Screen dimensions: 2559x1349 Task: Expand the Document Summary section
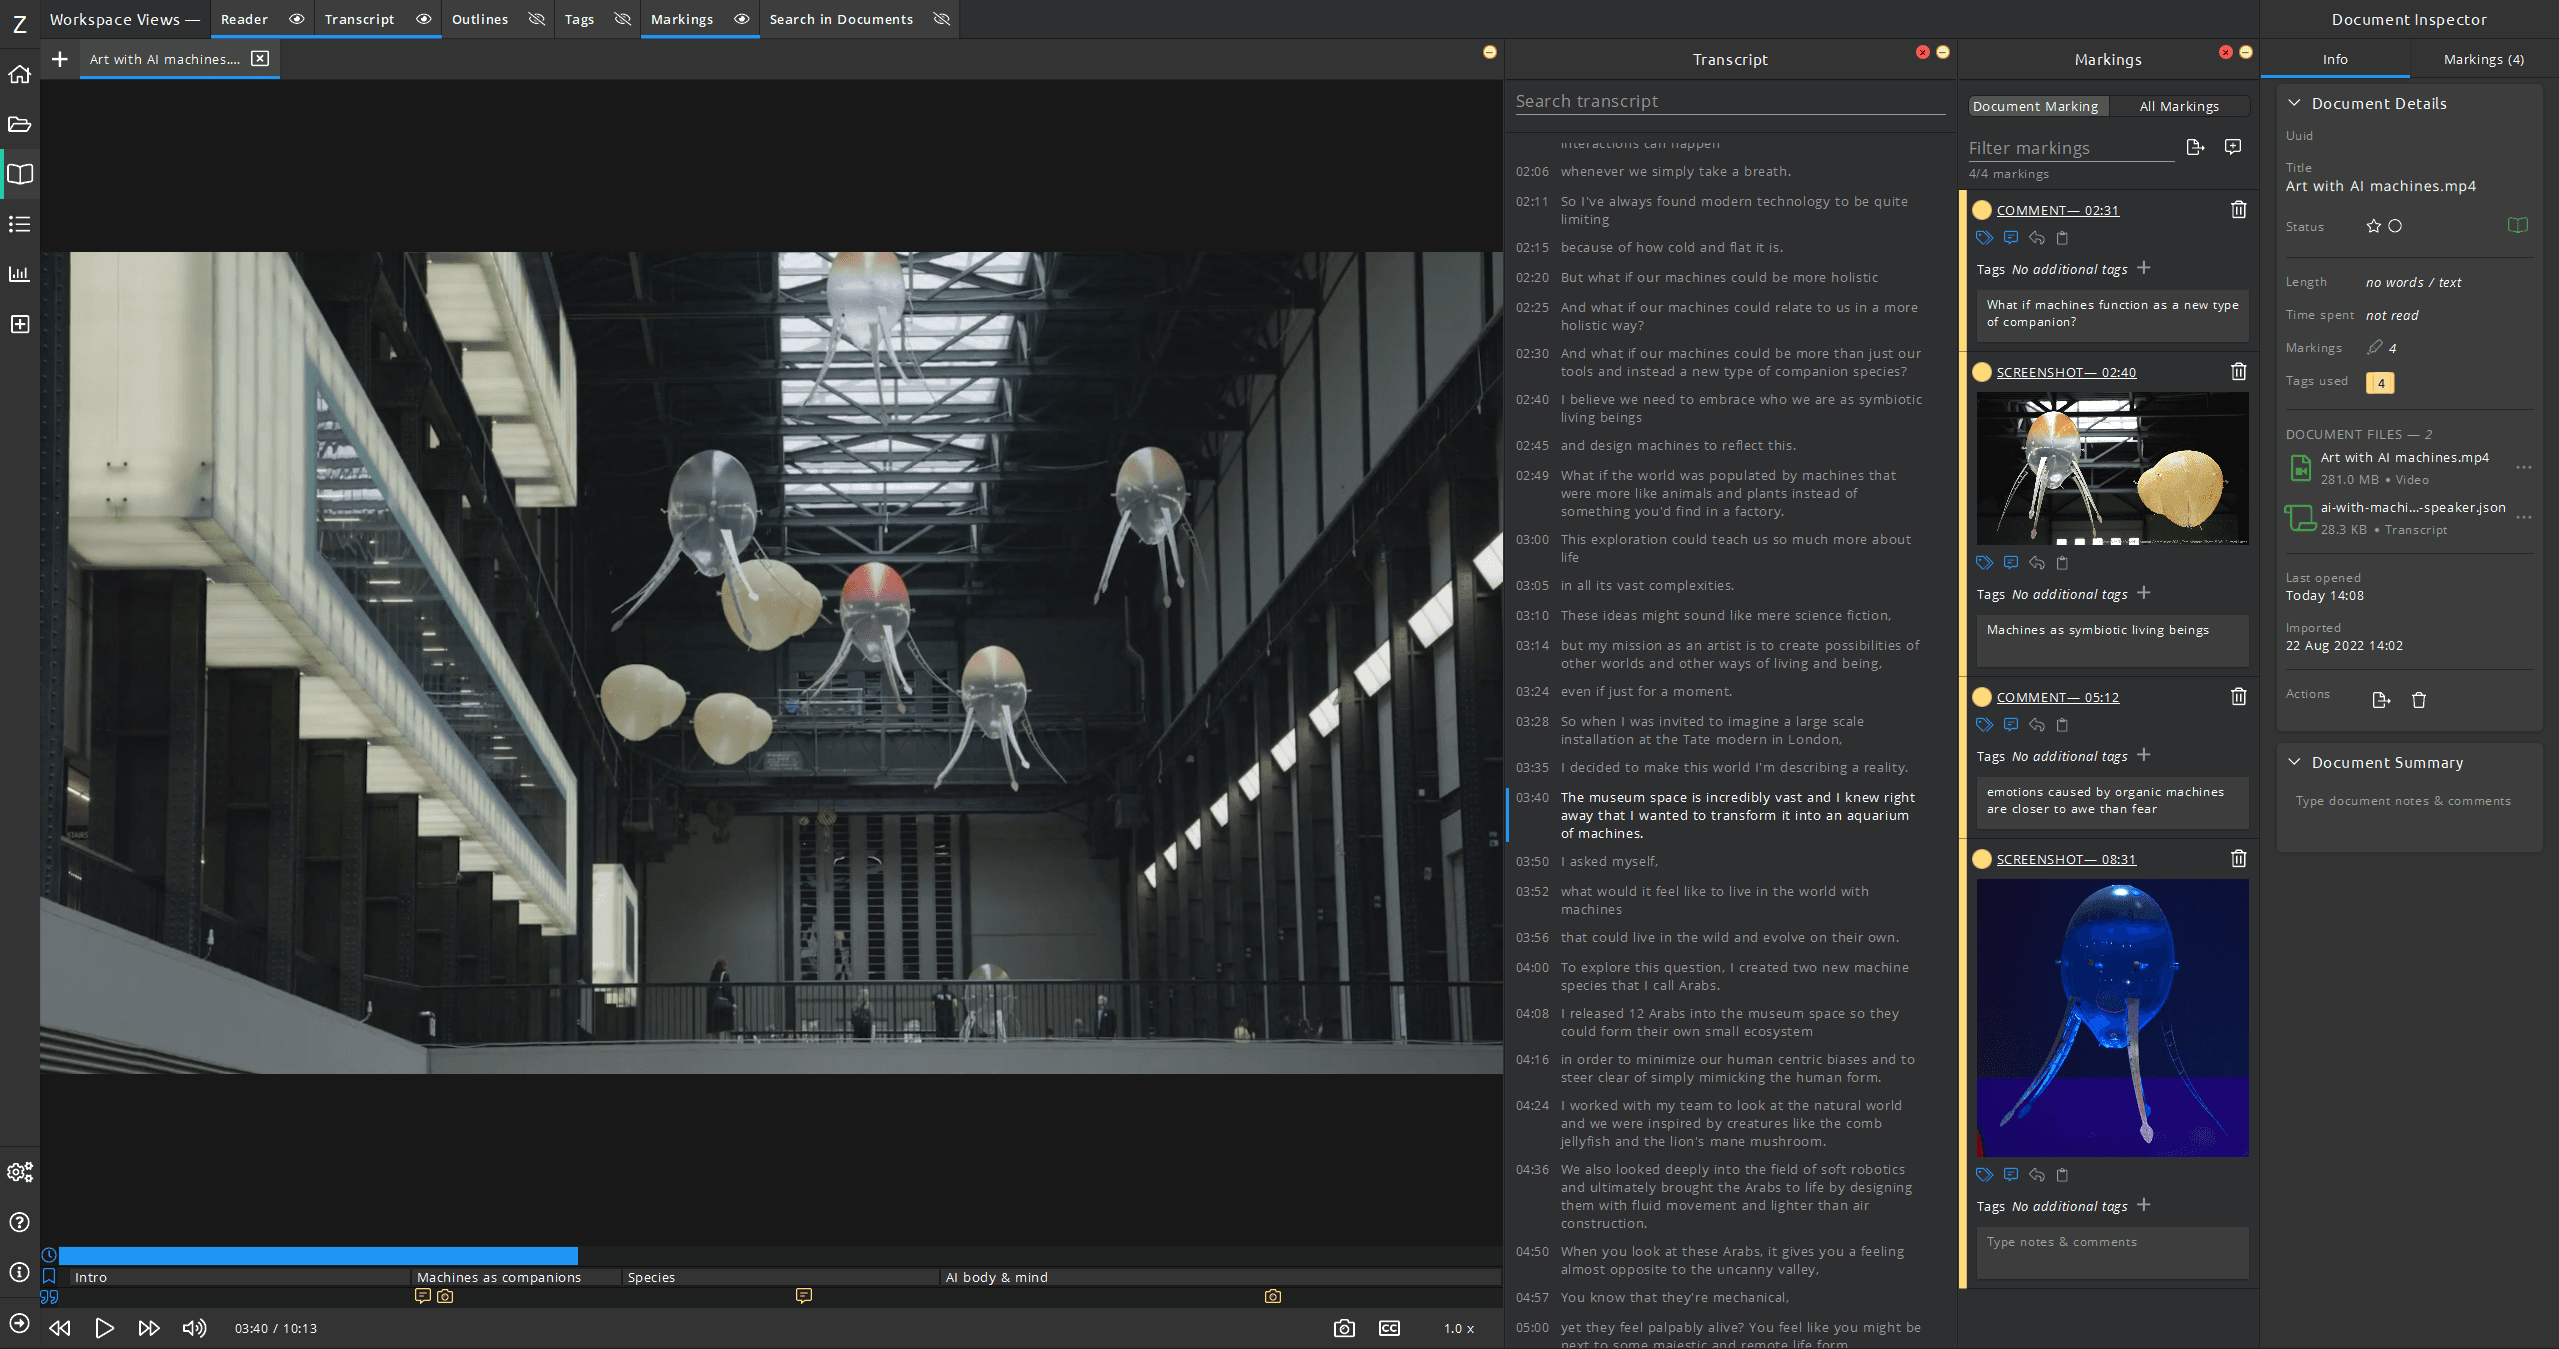[2295, 762]
